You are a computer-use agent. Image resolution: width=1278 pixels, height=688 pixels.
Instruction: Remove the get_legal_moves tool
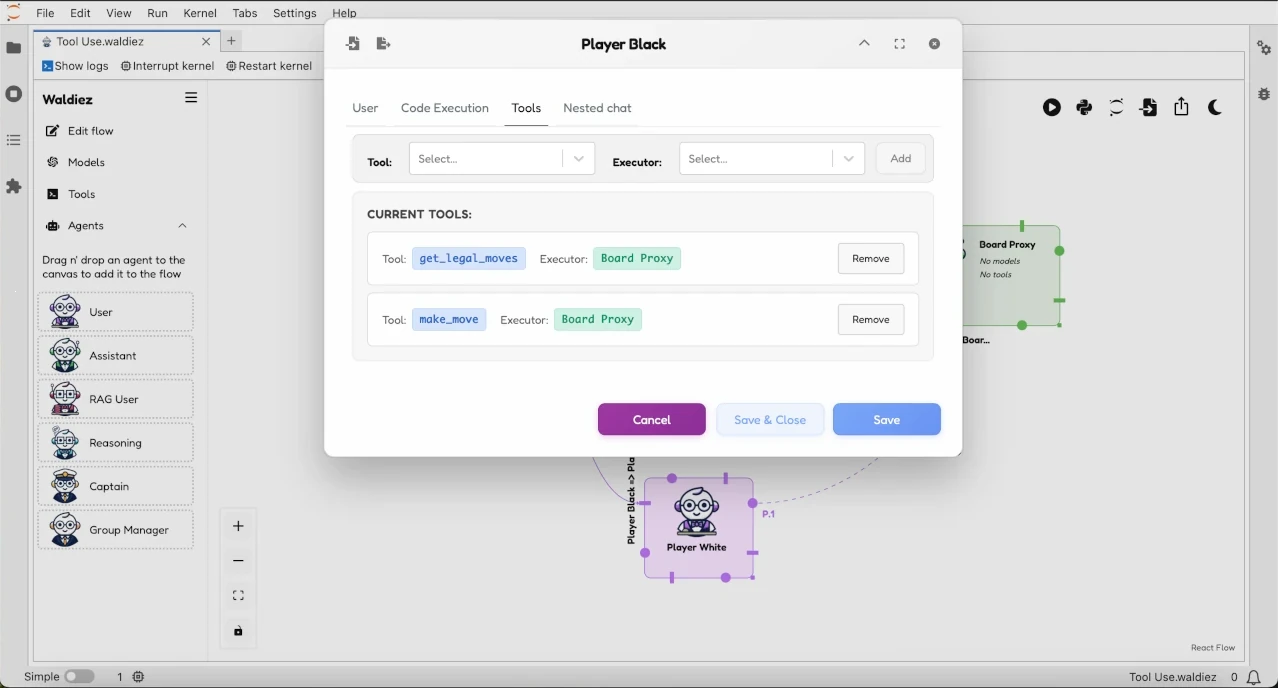(x=870, y=259)
